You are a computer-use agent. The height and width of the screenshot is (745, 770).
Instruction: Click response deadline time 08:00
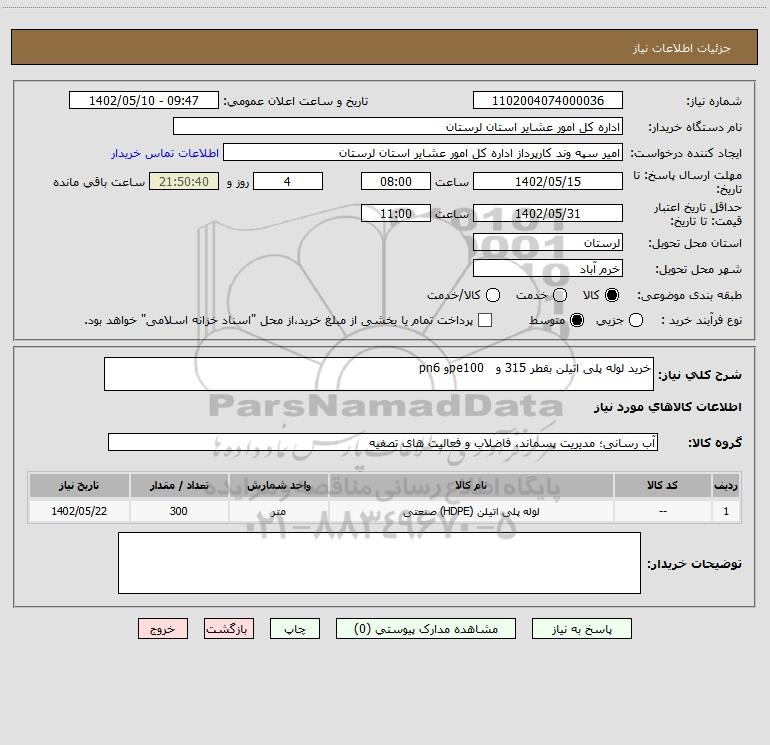tap(396, 181)
